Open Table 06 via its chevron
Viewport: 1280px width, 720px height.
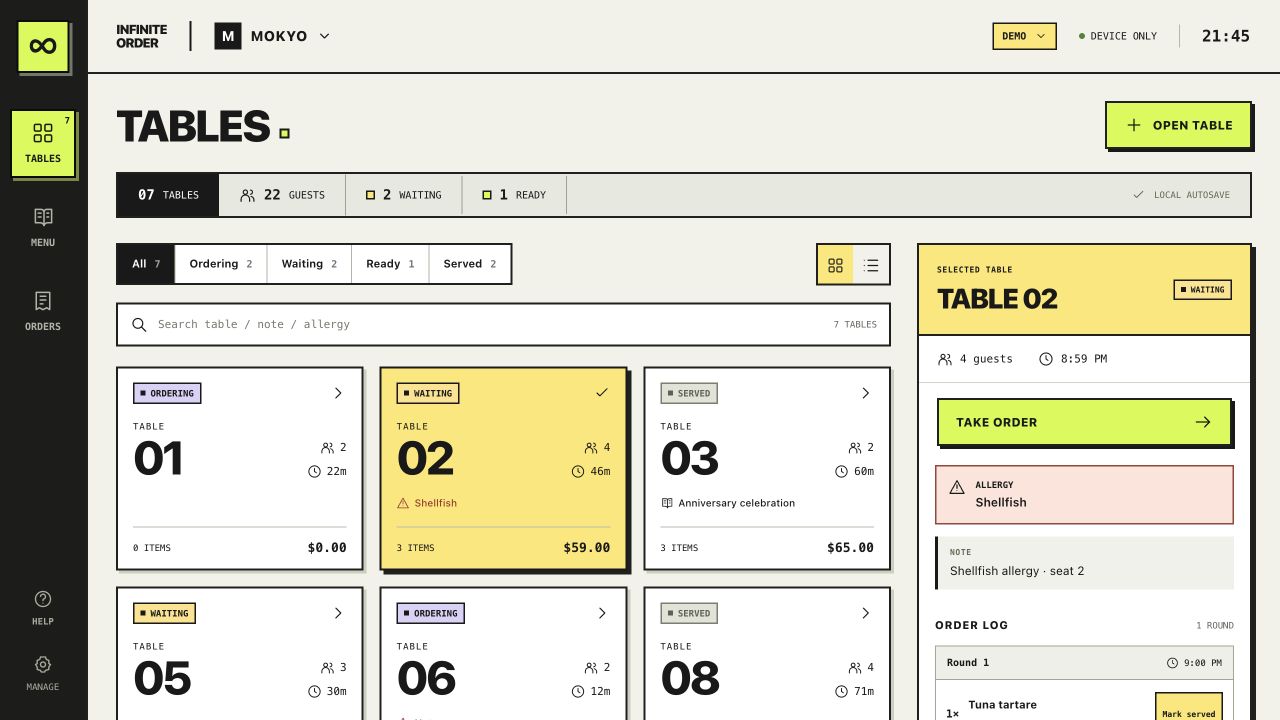[x=602, y=613]
